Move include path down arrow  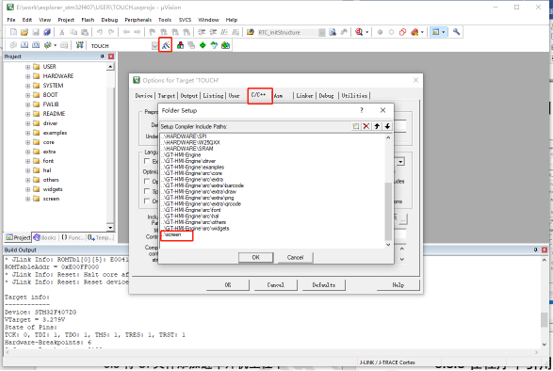tap(387, 126)
